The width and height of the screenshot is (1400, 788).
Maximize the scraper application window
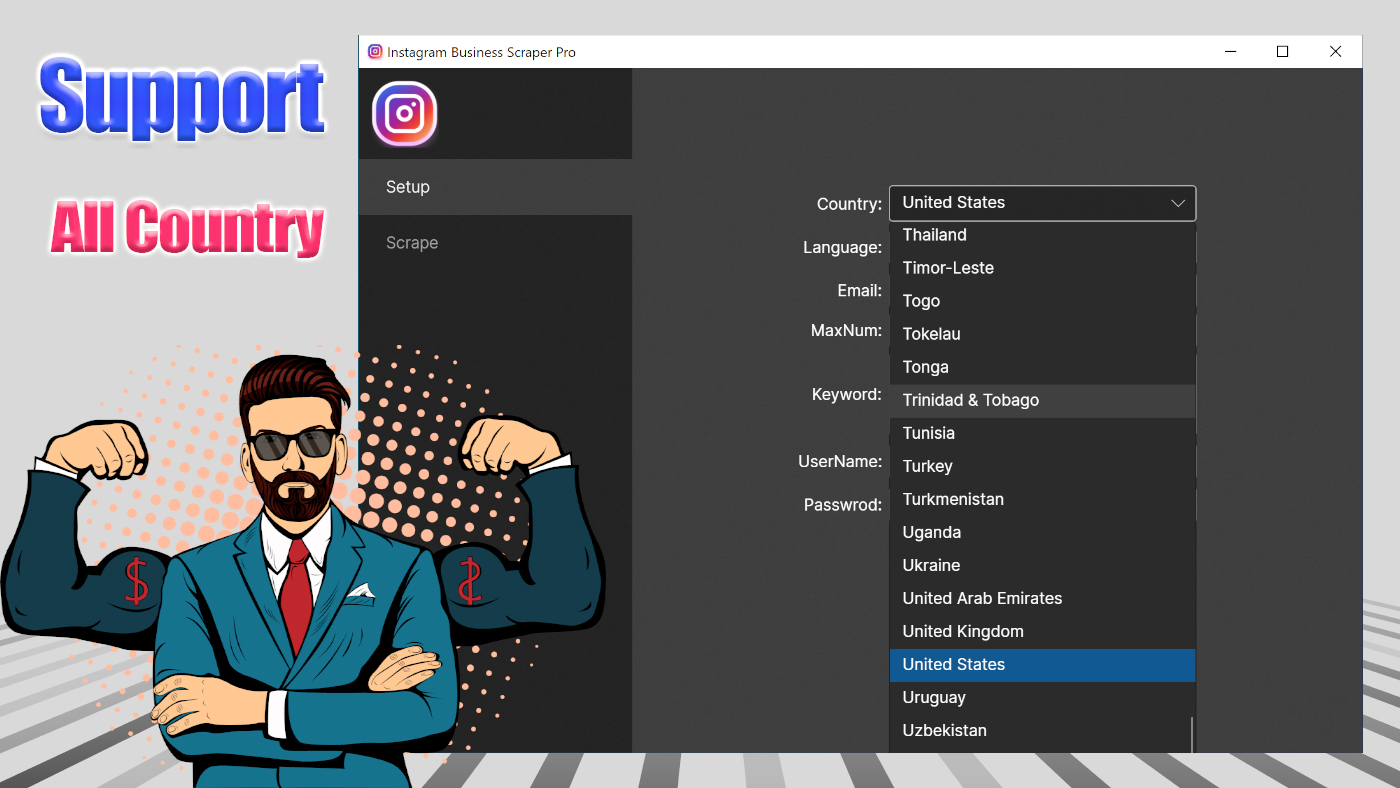coord(1283,52)
